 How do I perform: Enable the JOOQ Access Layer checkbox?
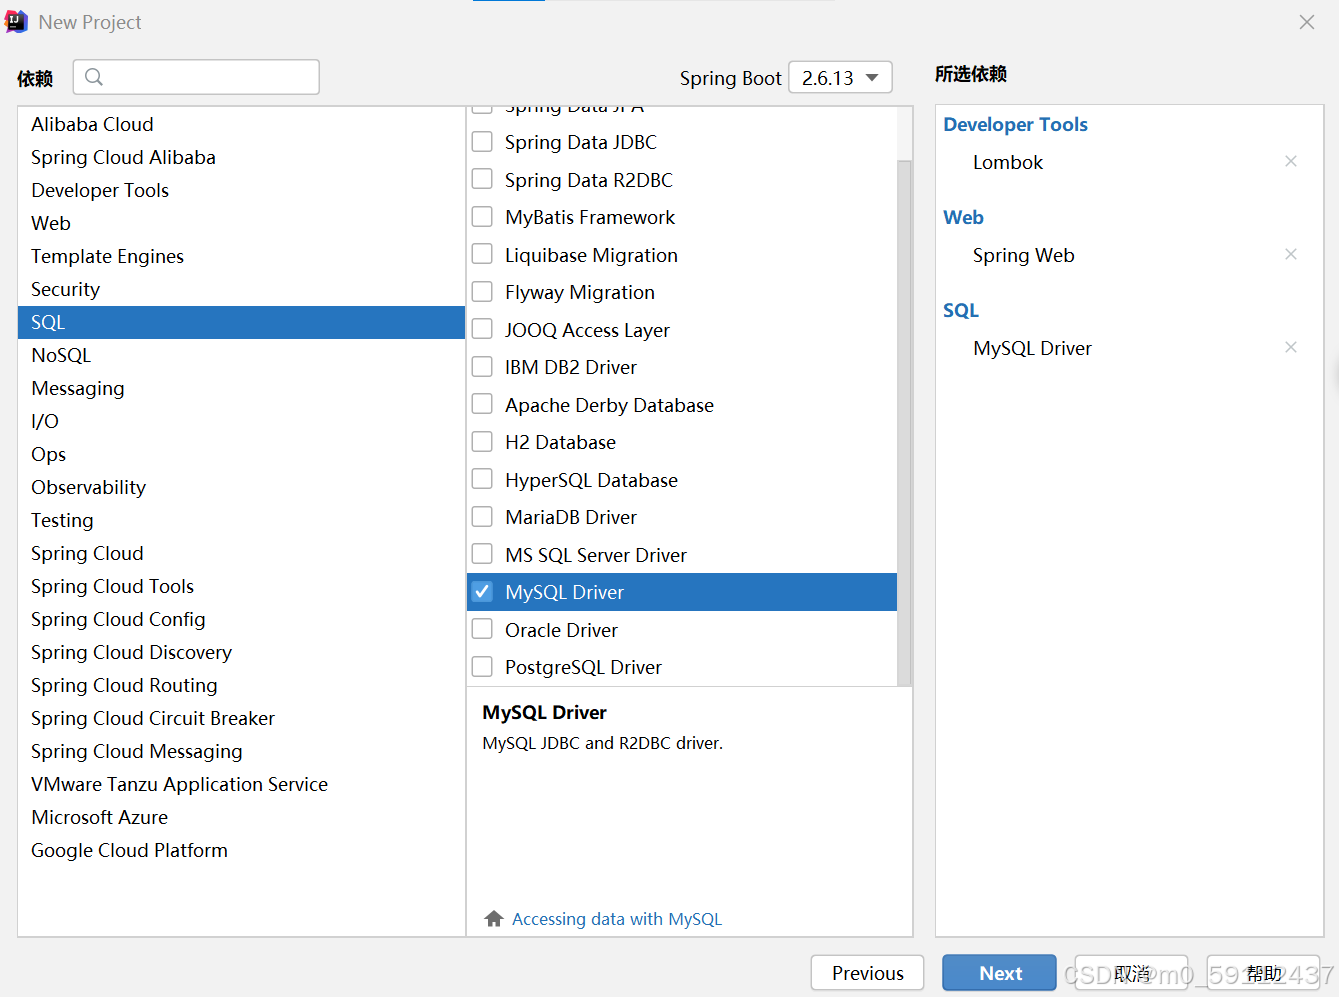(482, 329)
